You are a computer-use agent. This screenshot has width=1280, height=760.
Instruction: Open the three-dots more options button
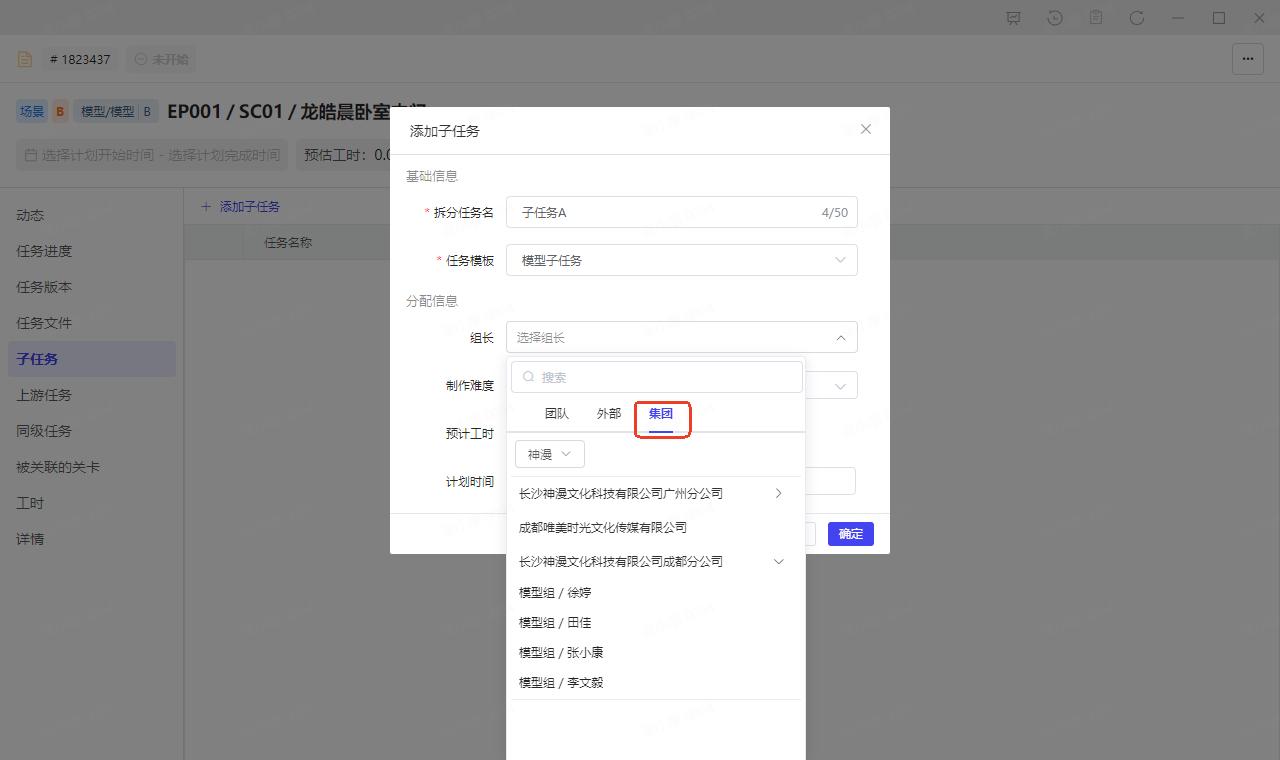(1248, 59)
